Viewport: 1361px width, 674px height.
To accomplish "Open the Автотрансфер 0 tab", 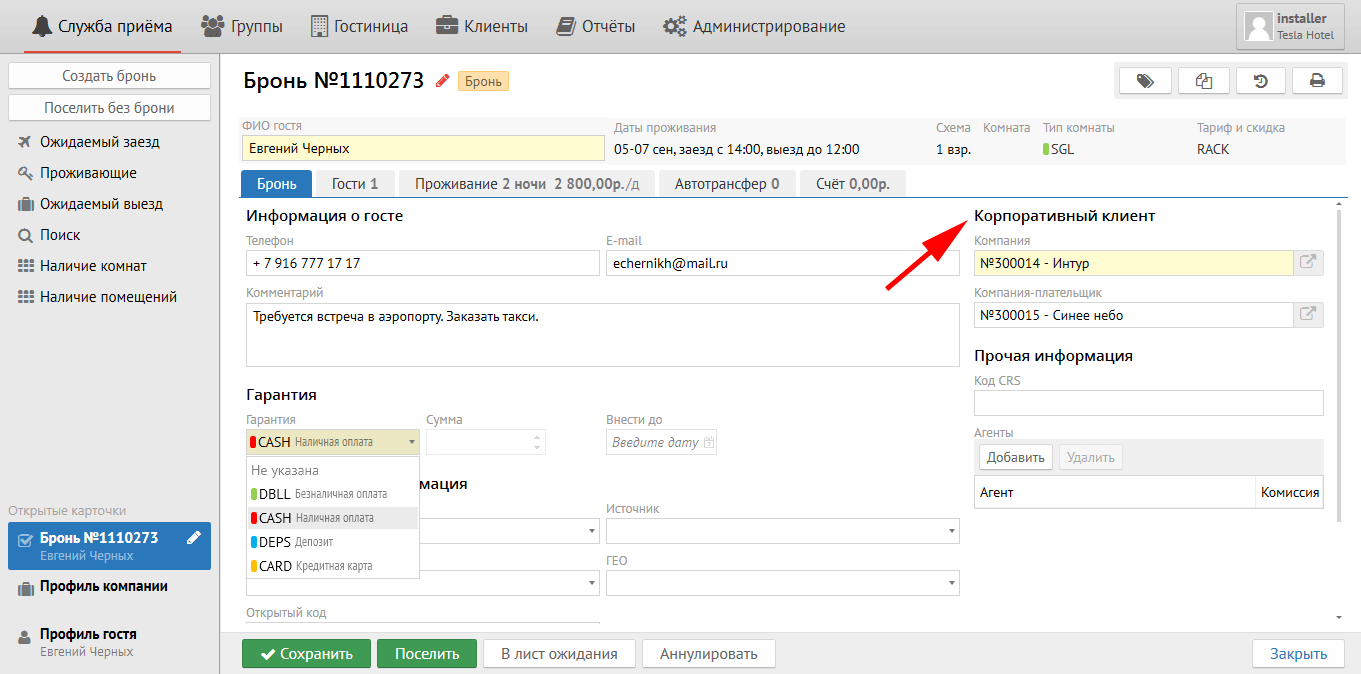I will (727, 184).
